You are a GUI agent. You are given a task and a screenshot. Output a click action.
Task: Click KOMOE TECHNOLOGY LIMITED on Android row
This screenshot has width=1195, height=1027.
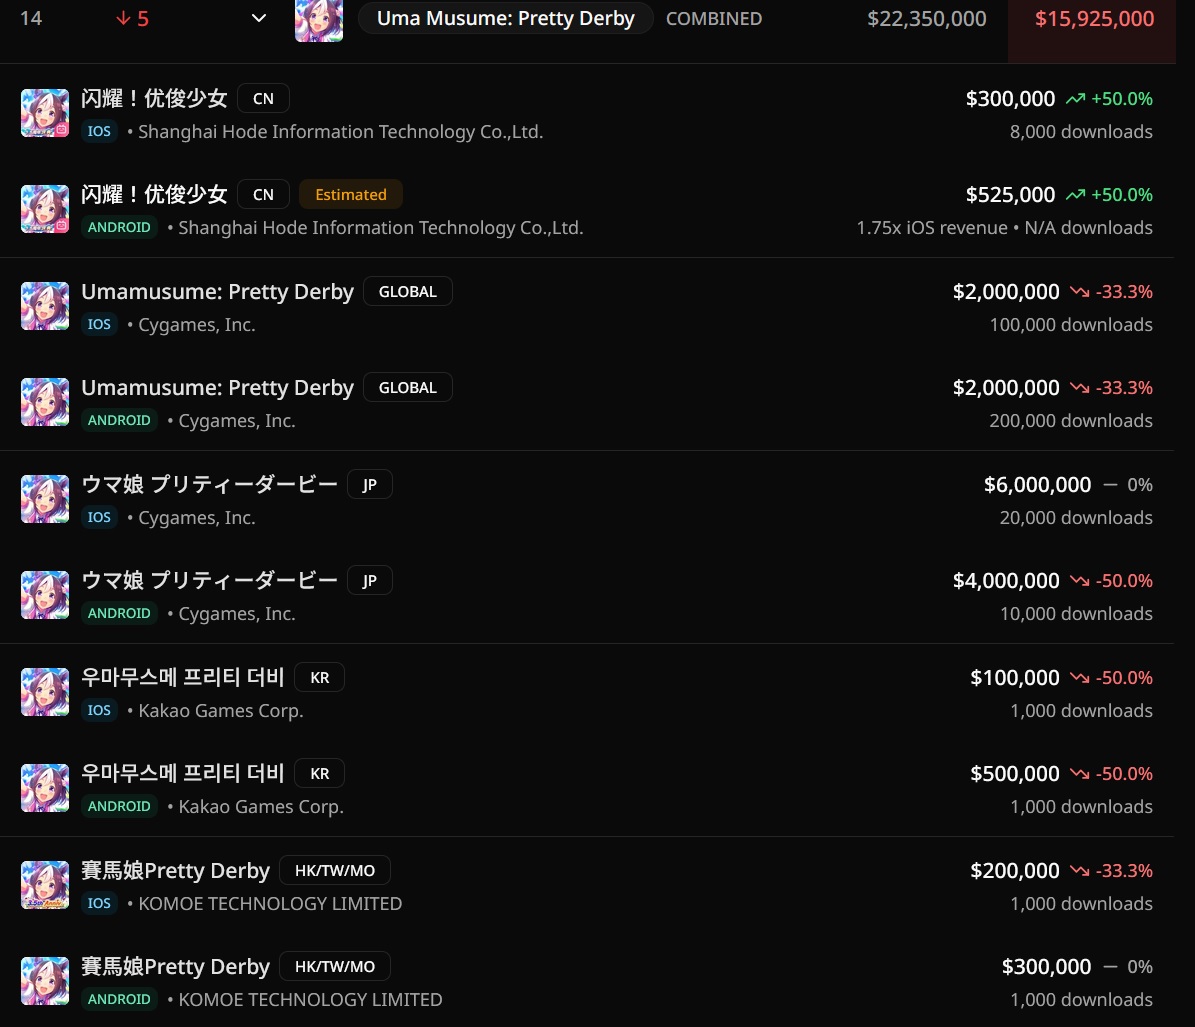point(310,1000)
